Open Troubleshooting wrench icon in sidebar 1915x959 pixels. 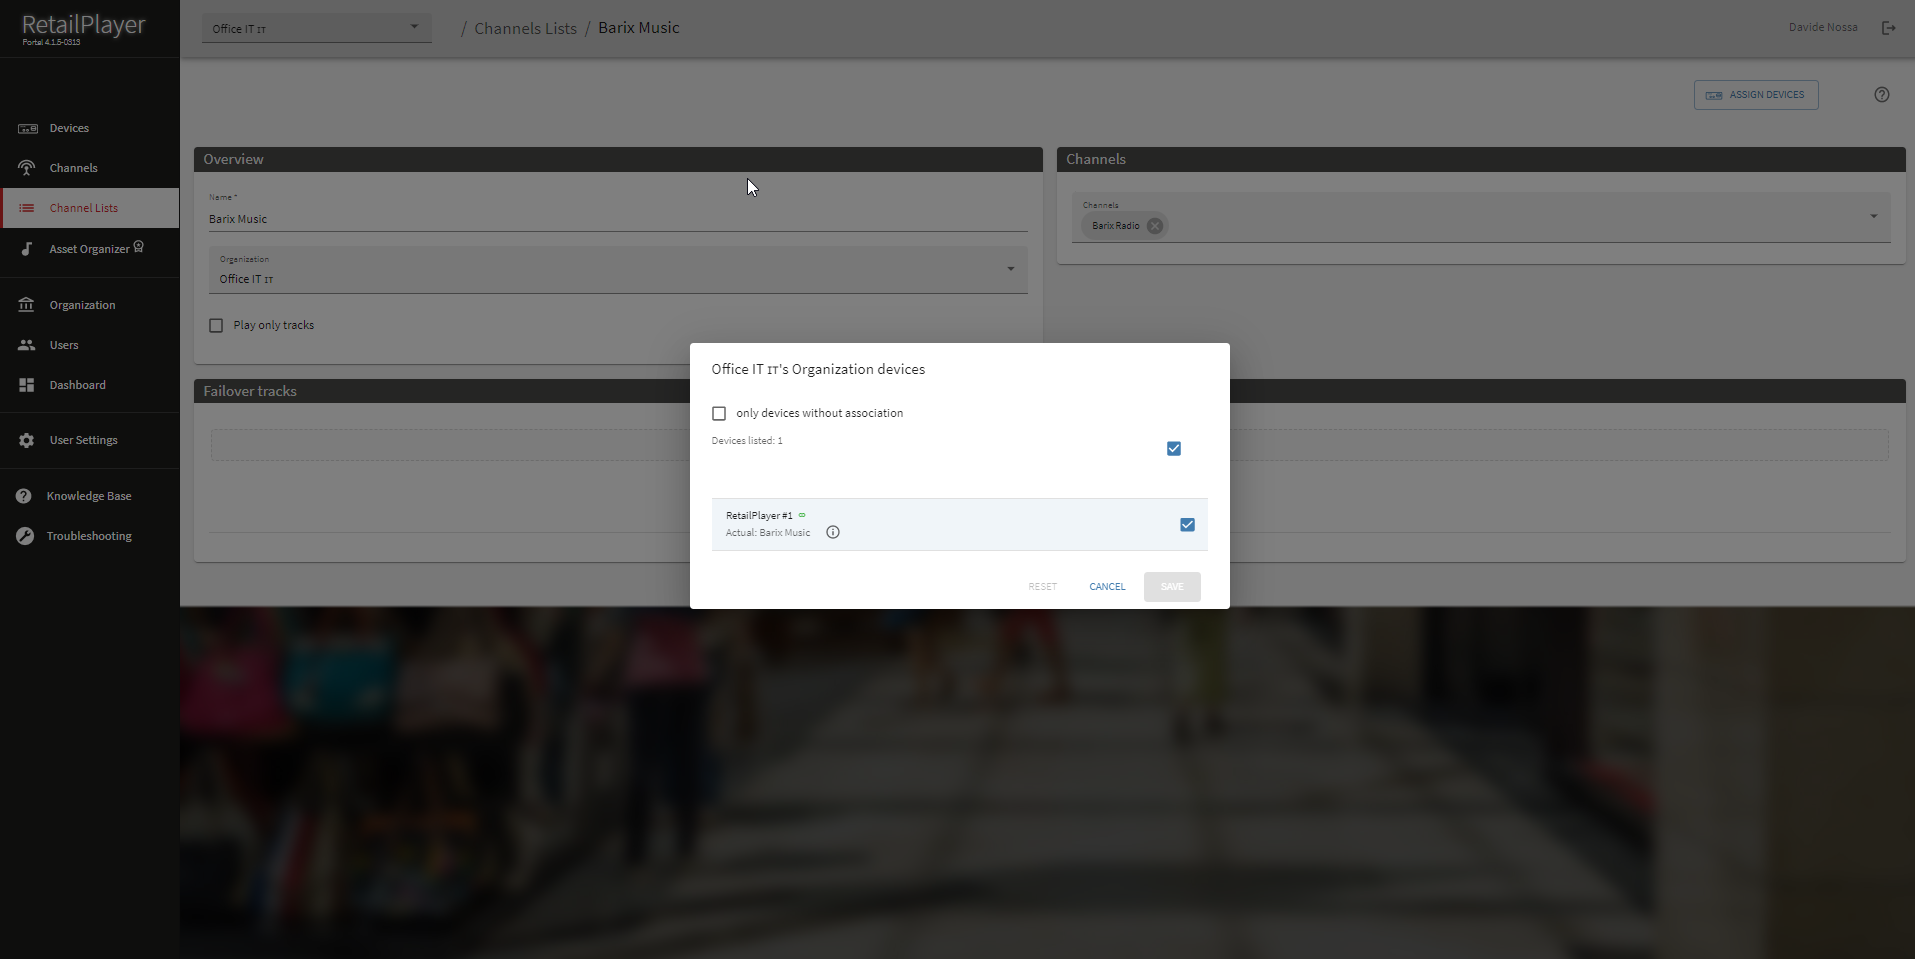(25, 536)
